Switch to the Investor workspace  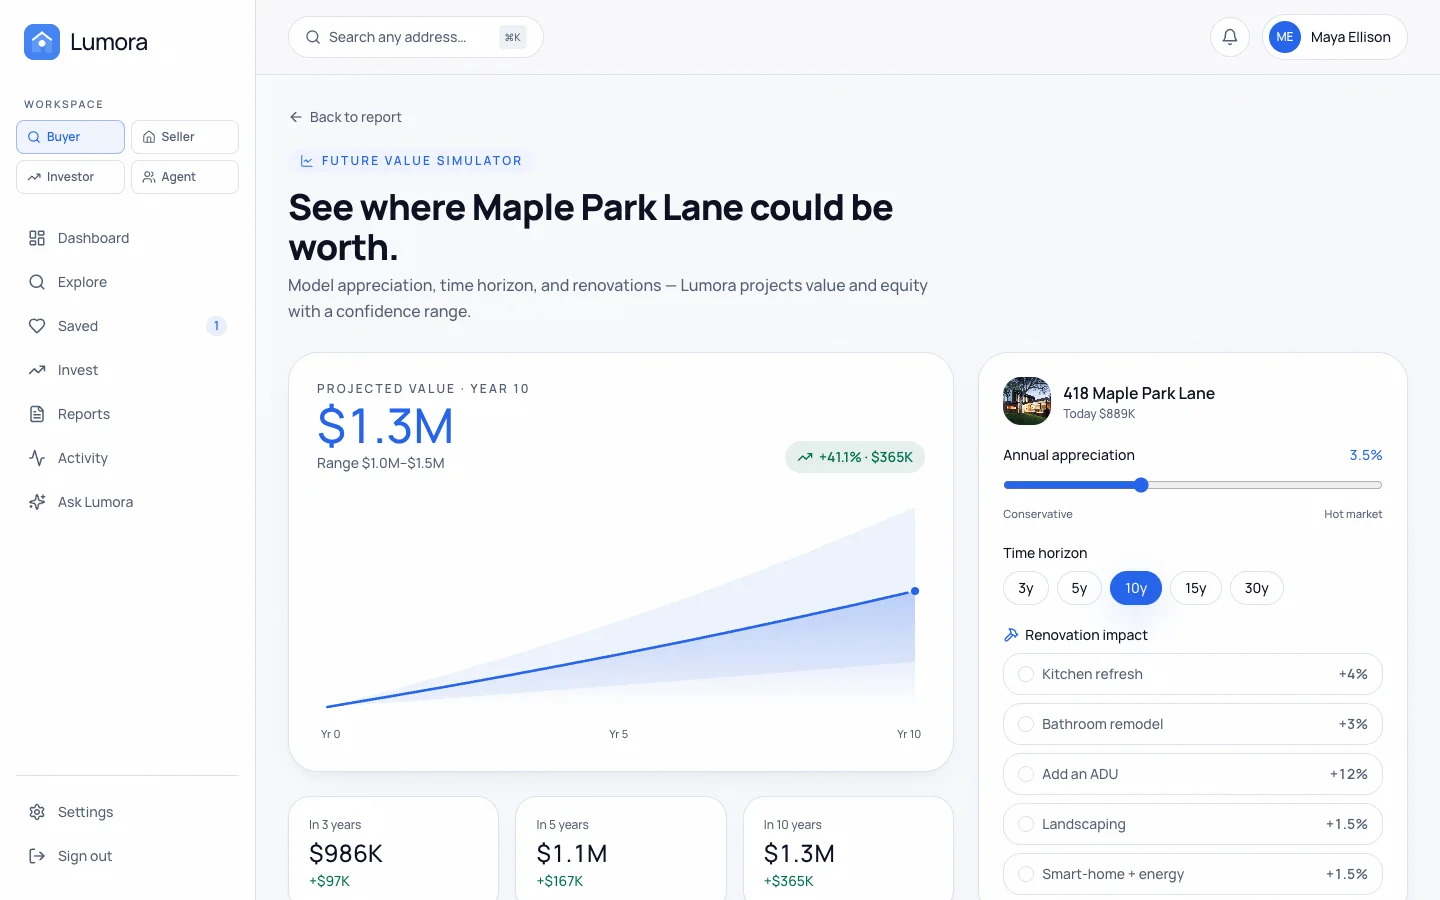(70, 177)
